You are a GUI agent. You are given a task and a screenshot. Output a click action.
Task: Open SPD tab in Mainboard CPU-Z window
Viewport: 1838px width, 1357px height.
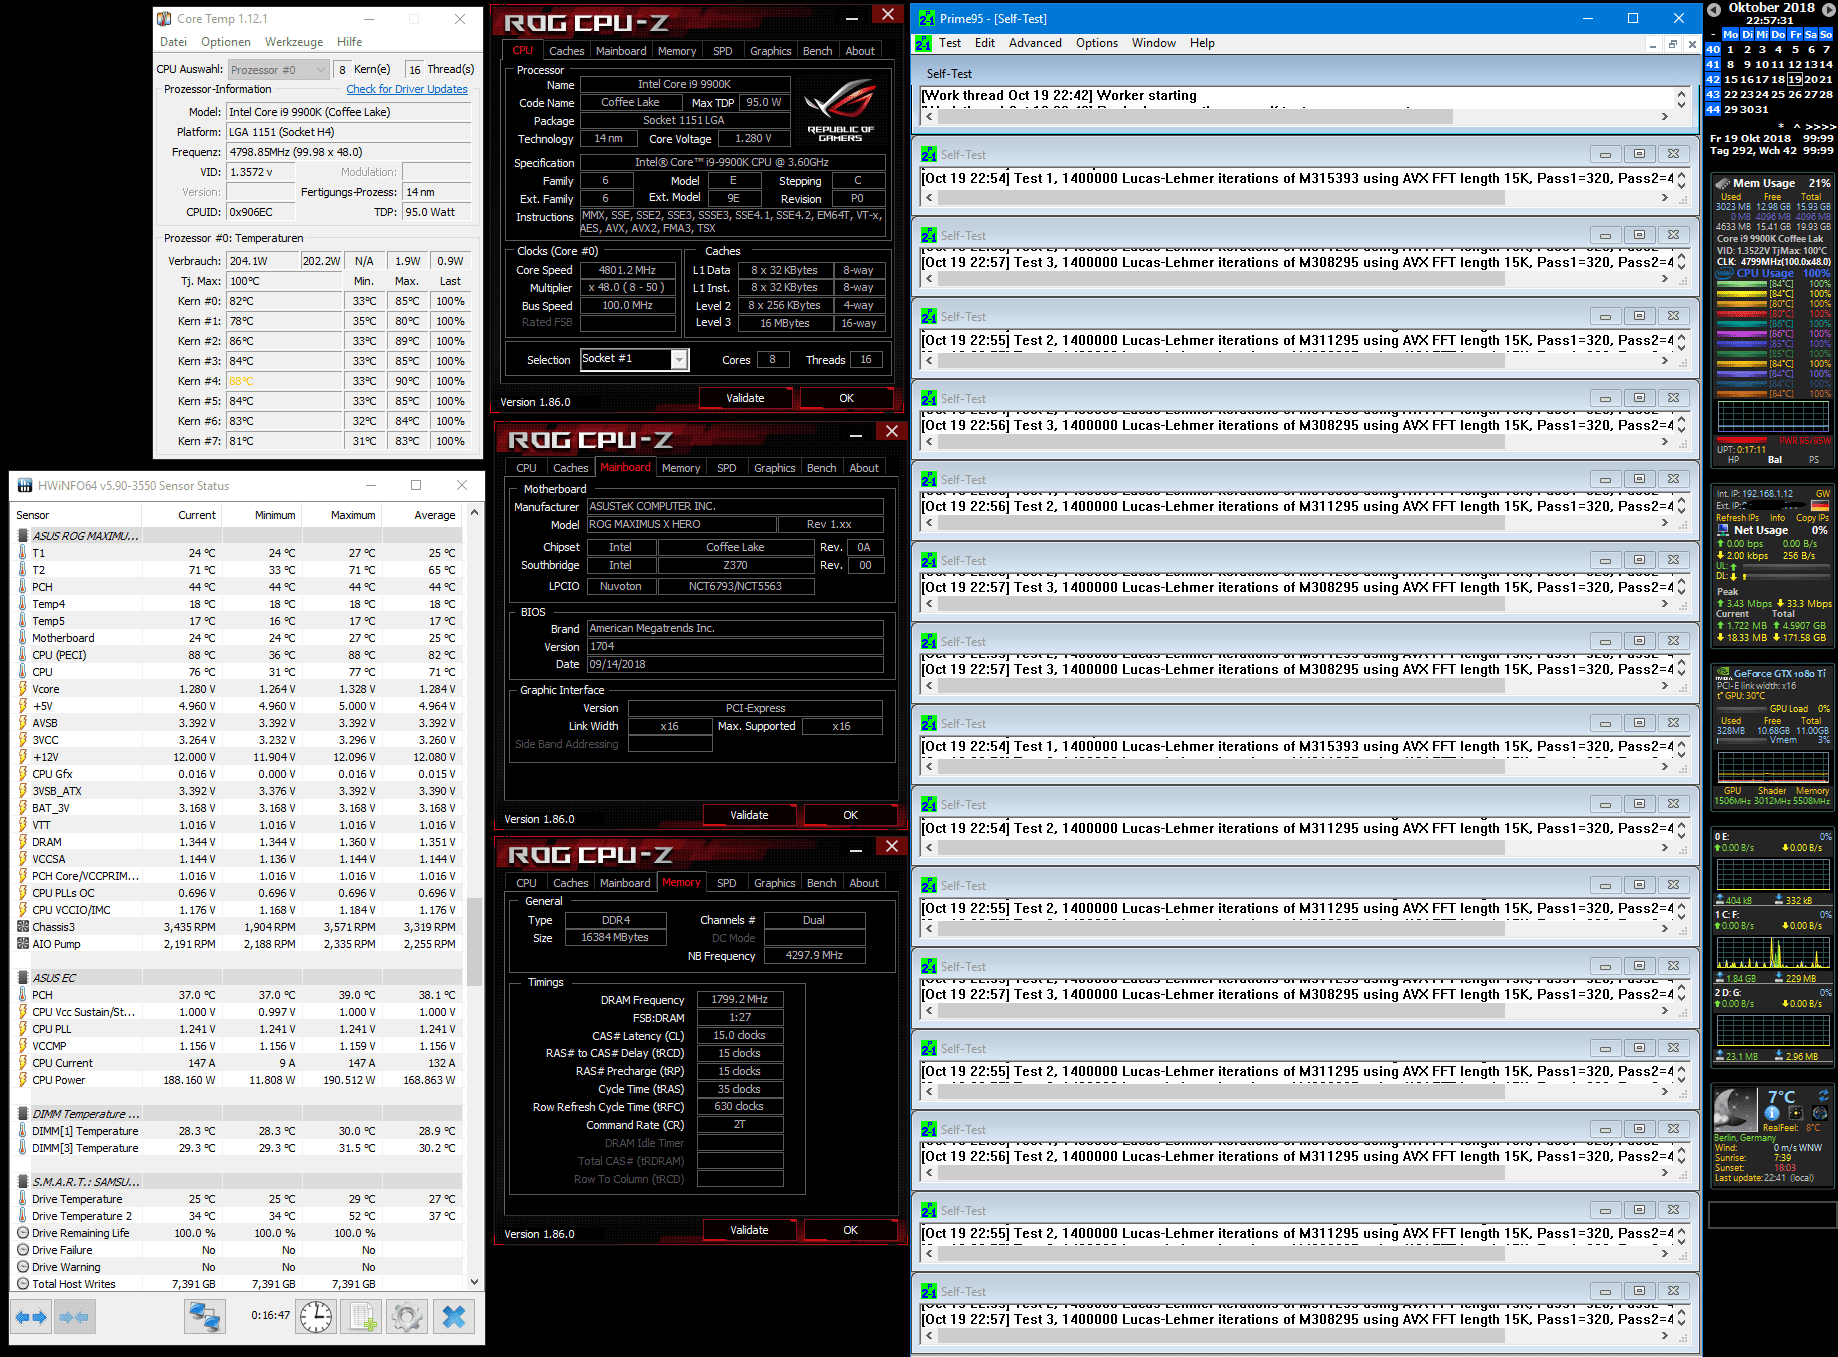pyautogui.click(x=727, y=468)
